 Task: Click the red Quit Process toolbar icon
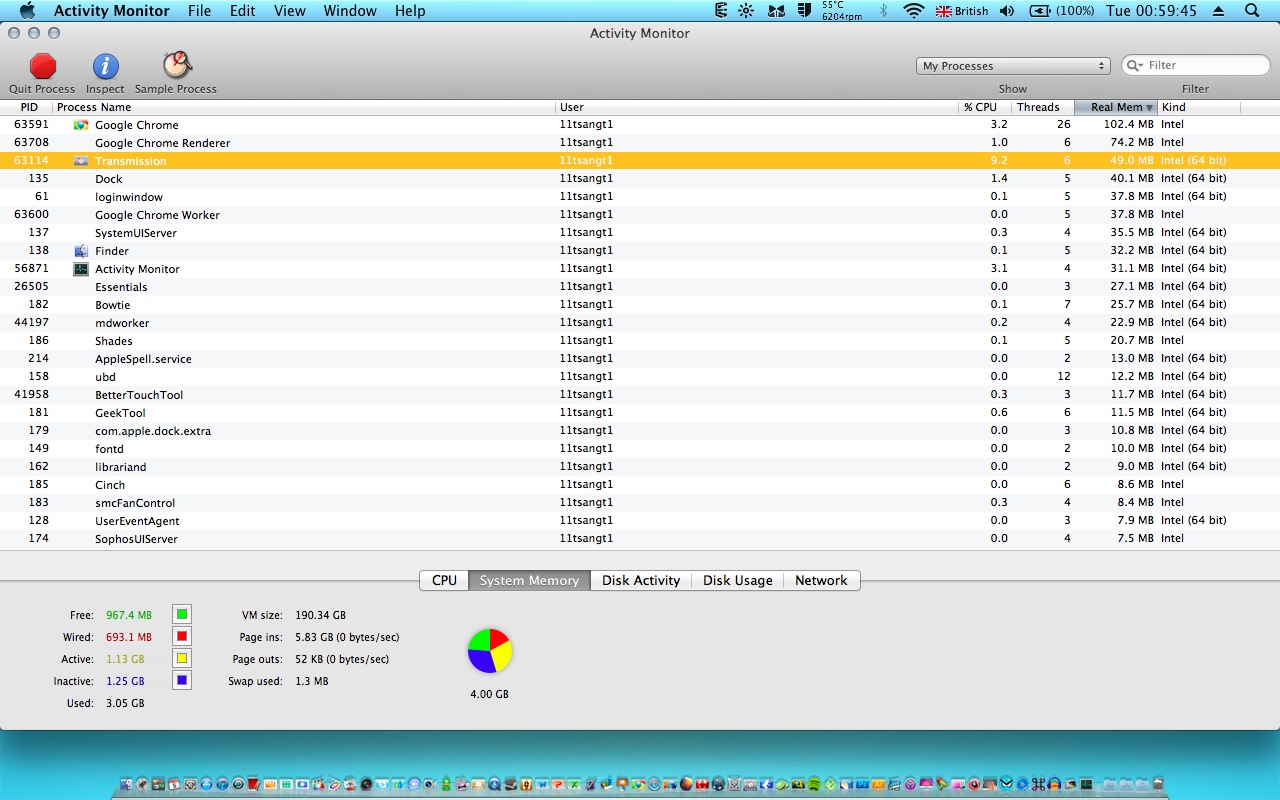[43, 66]
